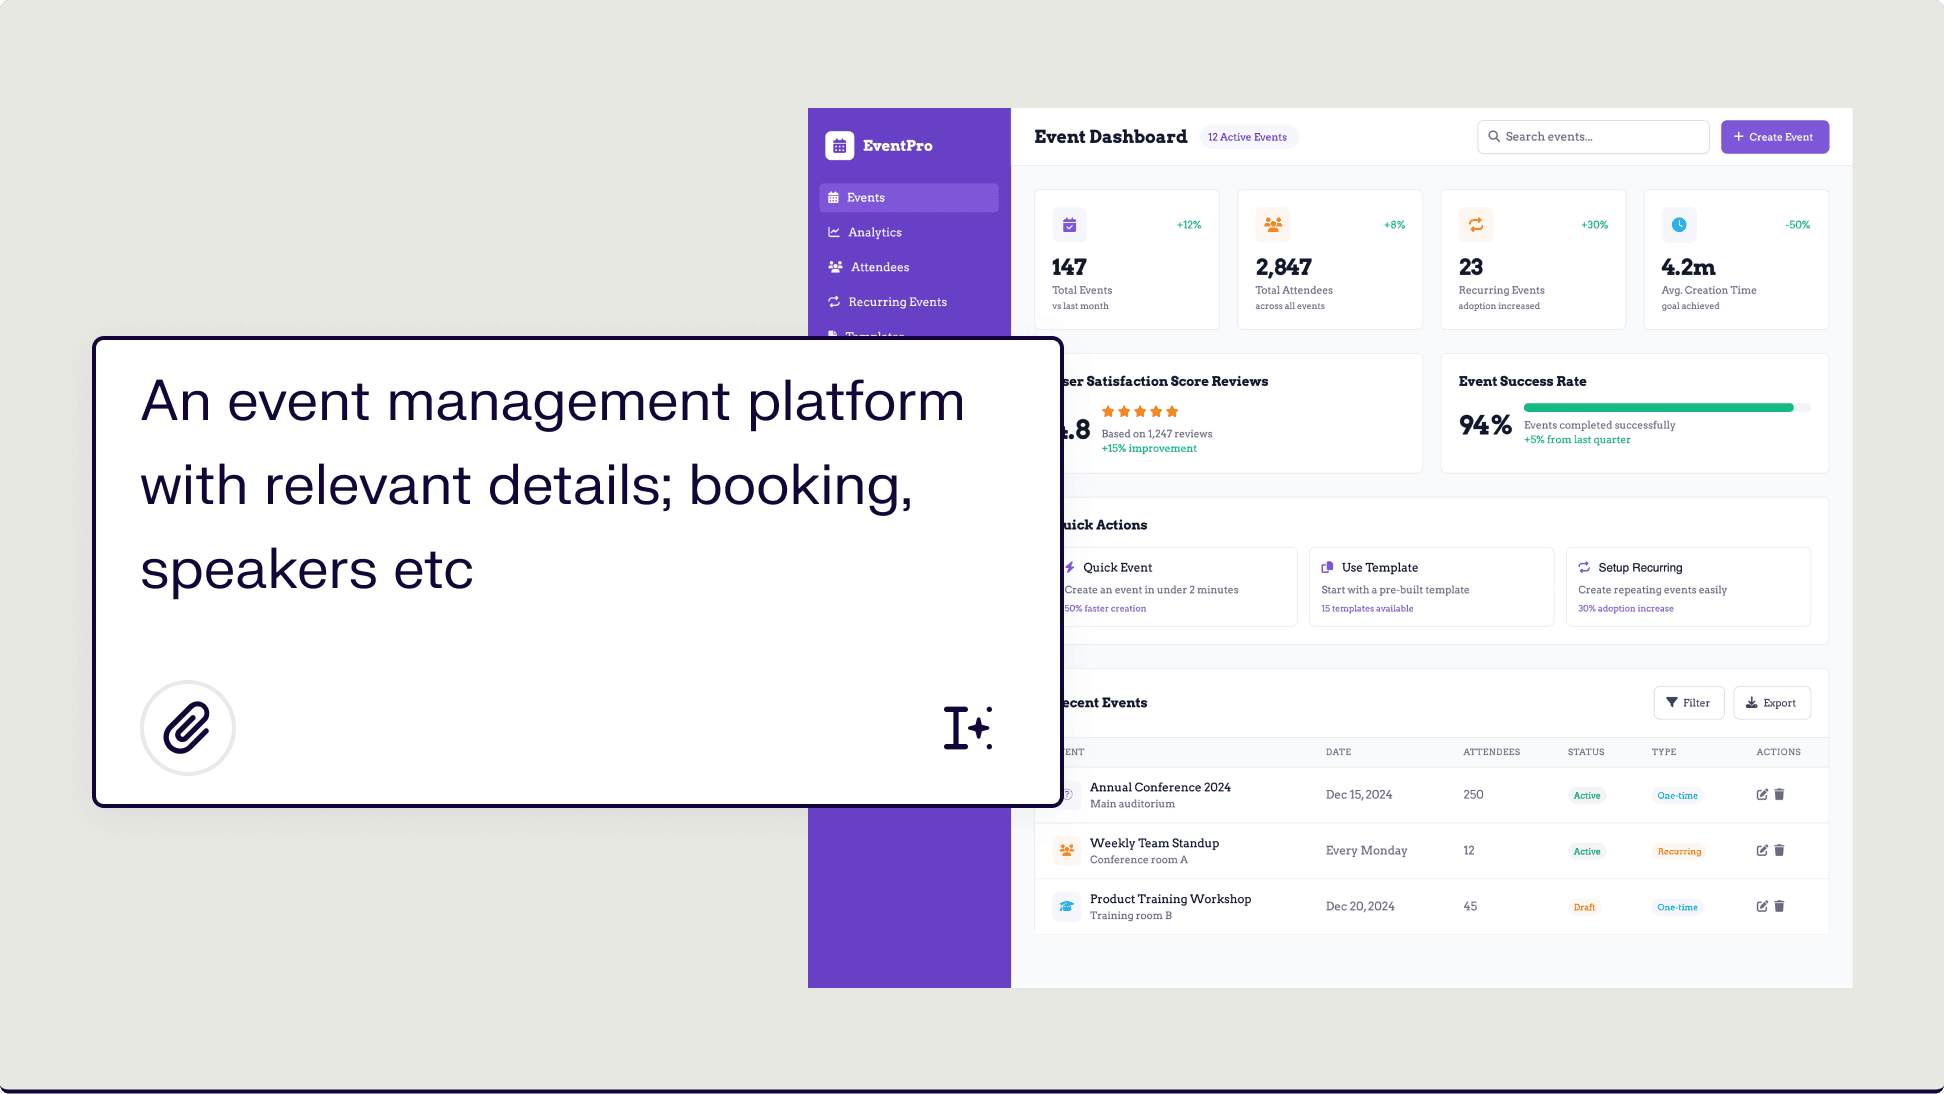Viewport: 1944px width, 1094px height.
Task: Select the Use Template copy icon
Action: [1329, 567]
